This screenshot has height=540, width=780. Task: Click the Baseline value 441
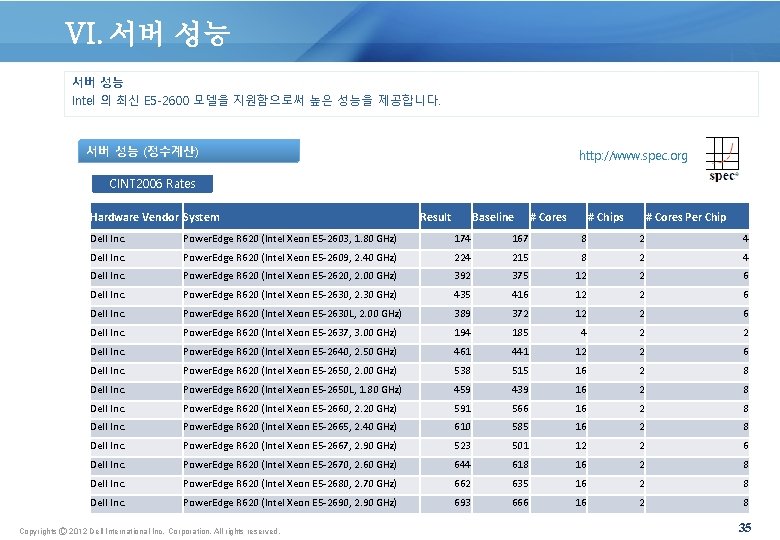coord(520,352)
